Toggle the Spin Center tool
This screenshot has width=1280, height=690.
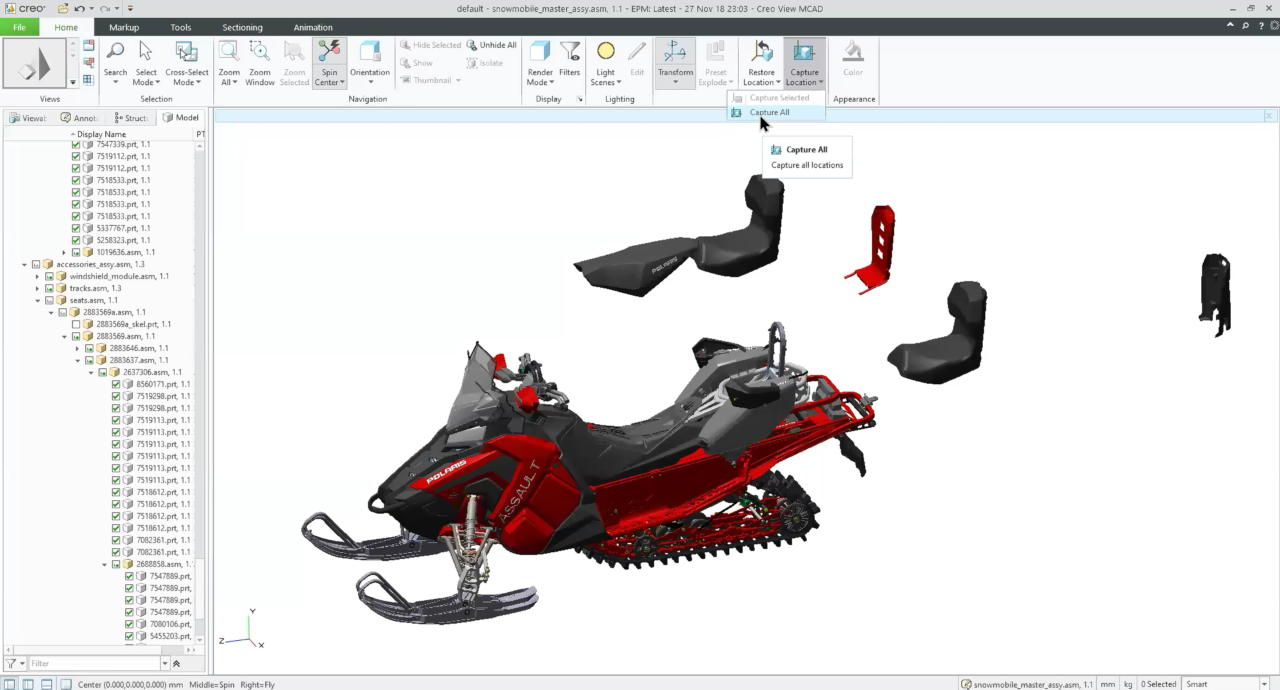click(328, 62)
